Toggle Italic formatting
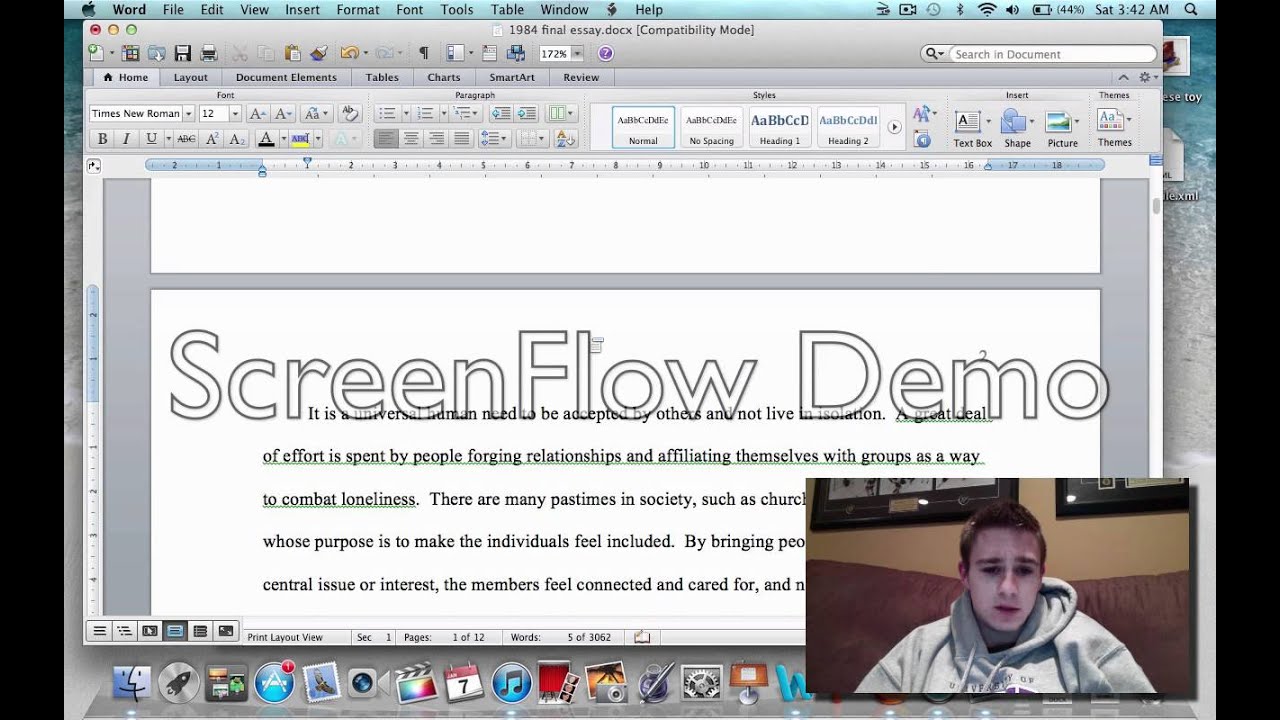Image resolution: width=1280 pixels, height=720 pixels. tap(126, 139)
